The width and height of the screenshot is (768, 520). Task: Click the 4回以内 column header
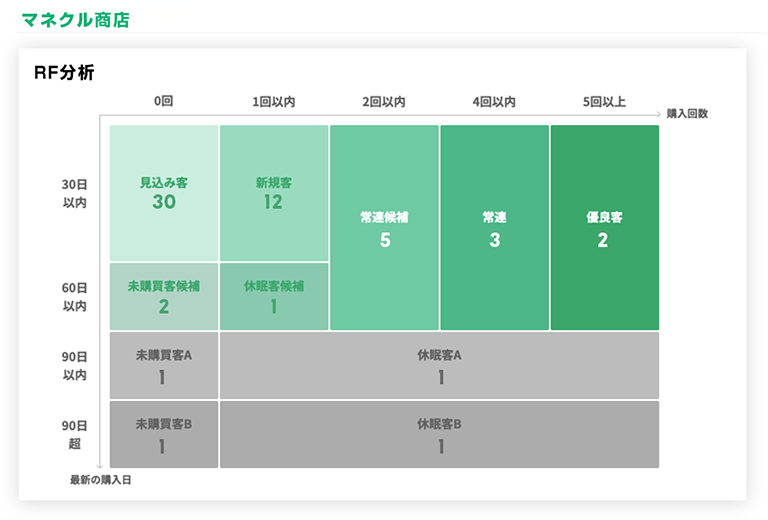pyautogui.click(x=494, y=101)
